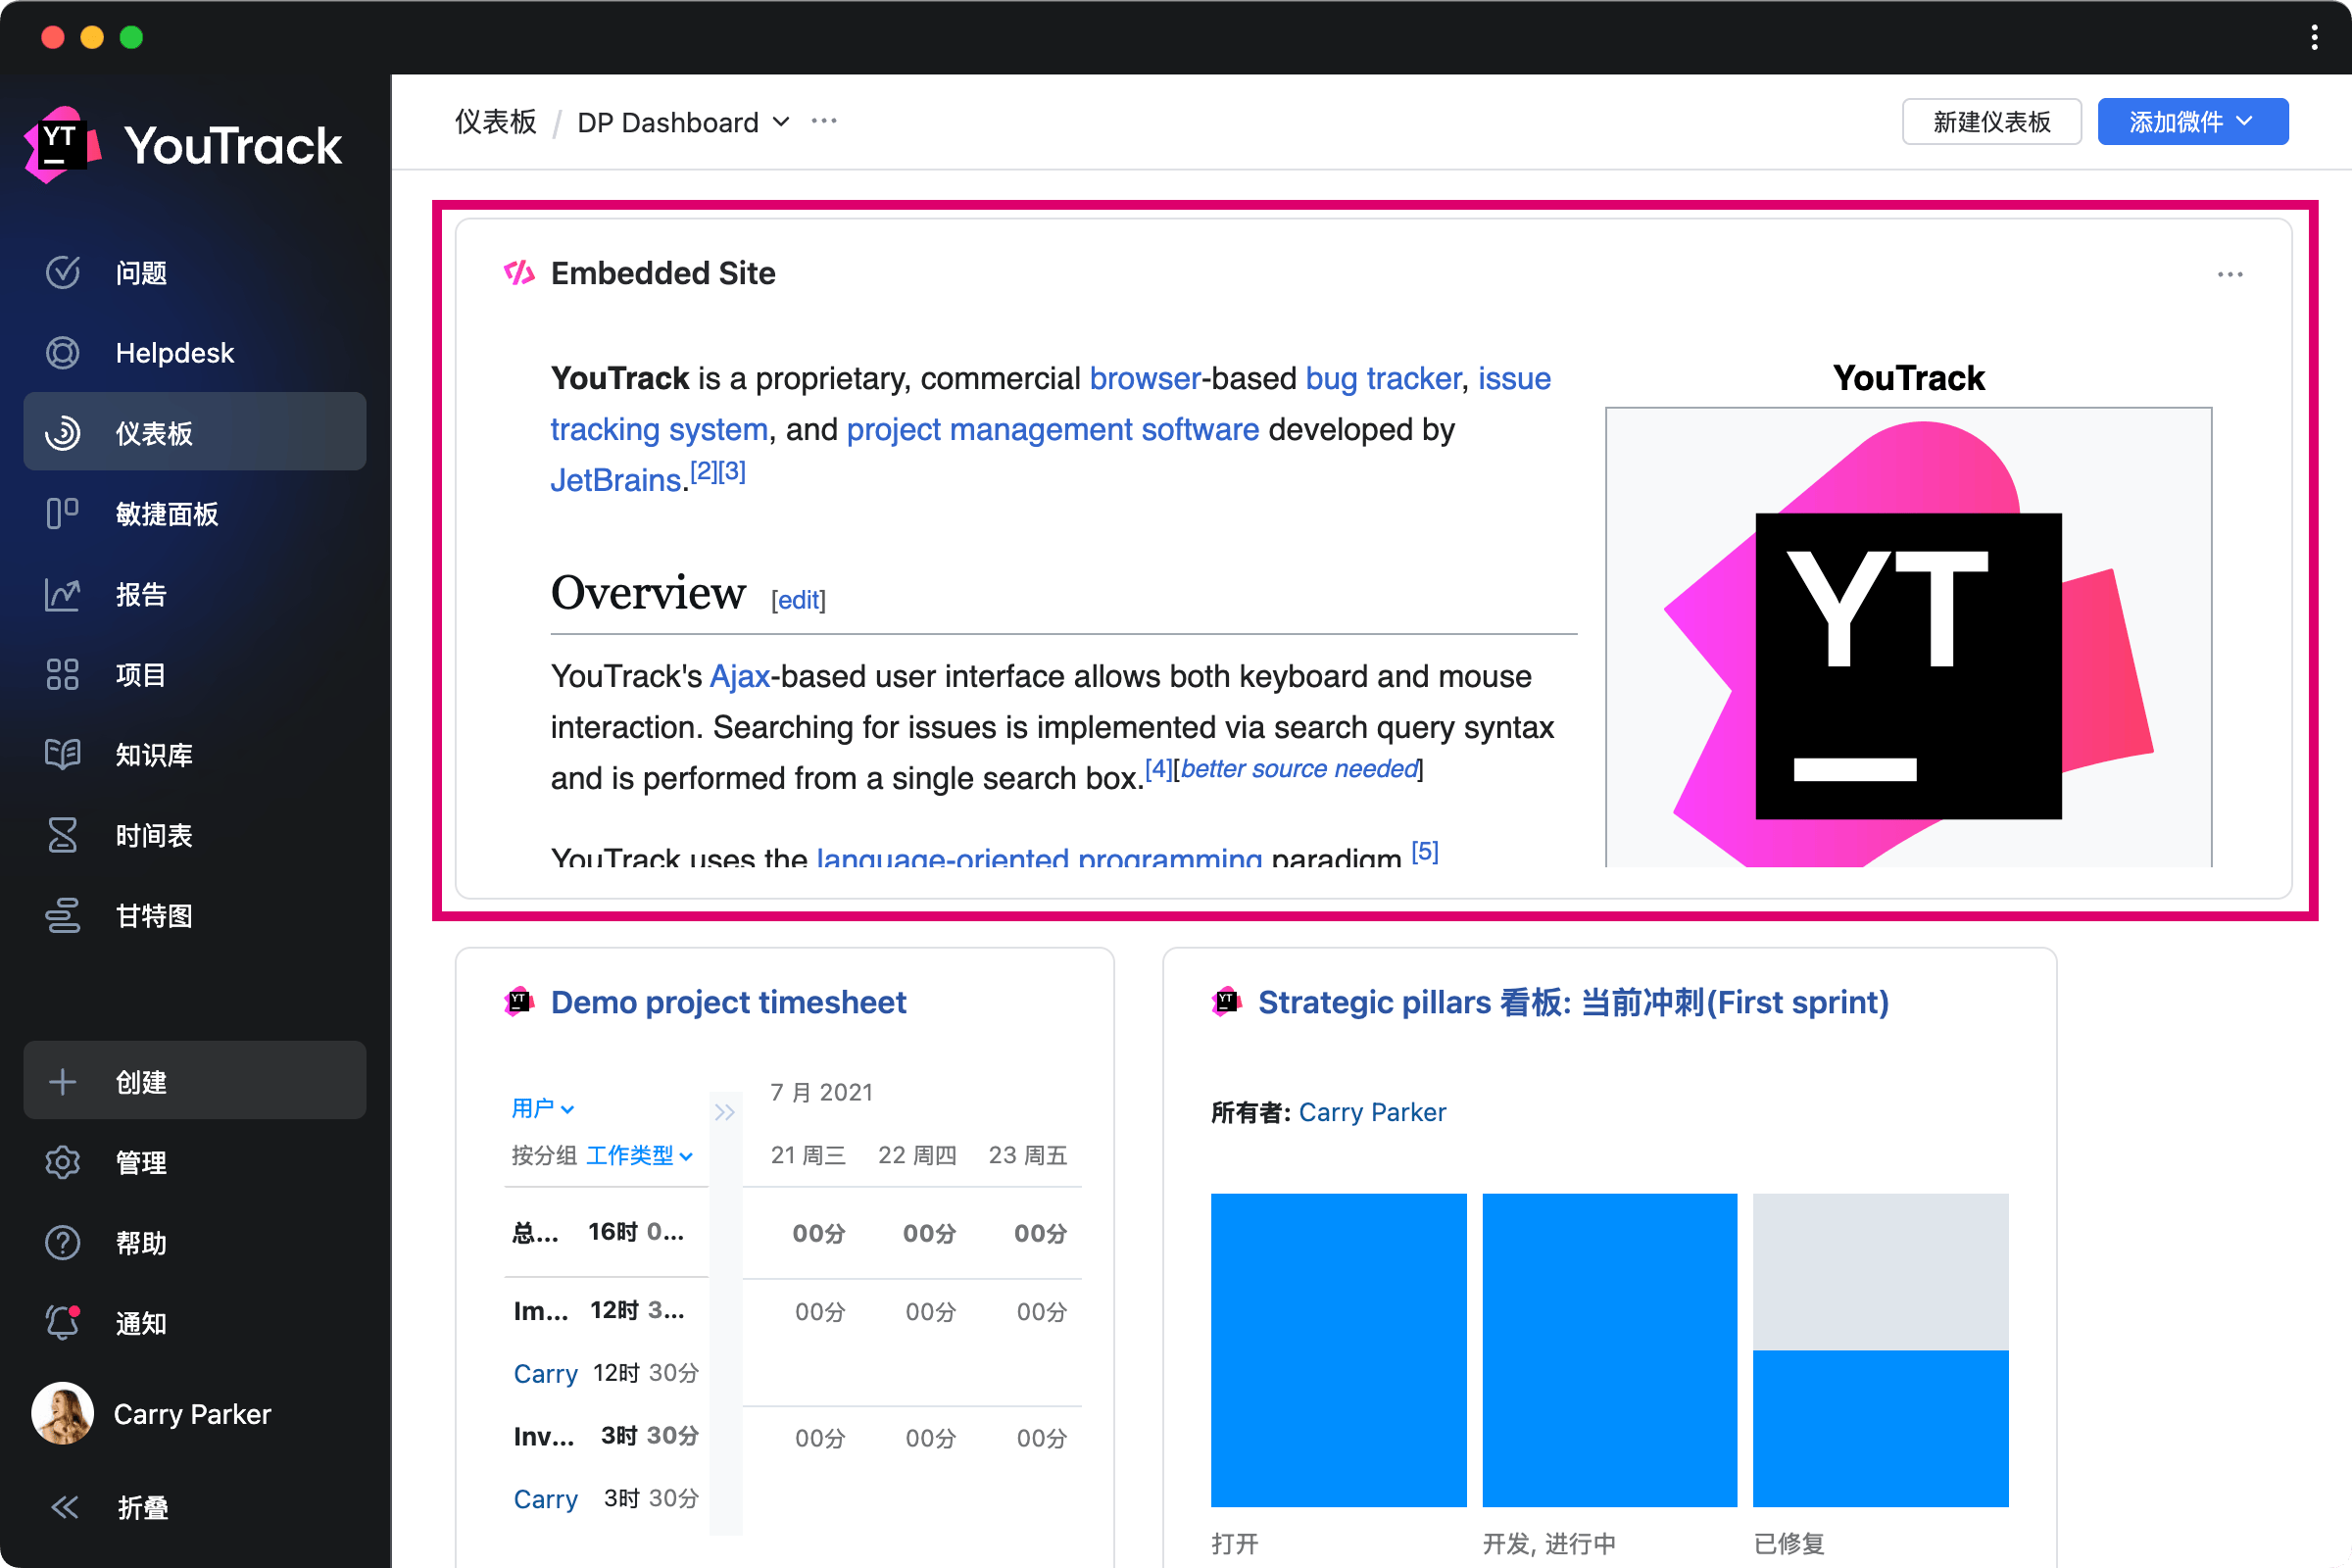Expand the blue add-widget dropdown button

coord(2192,122)
